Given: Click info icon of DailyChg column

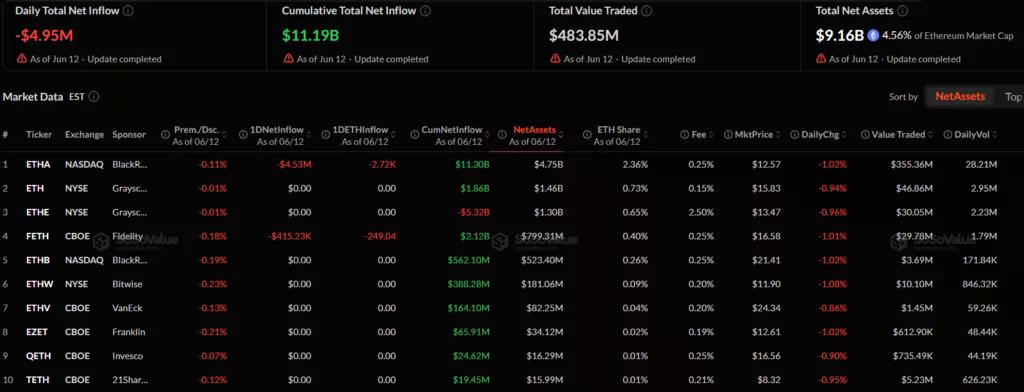Looking at the screenshot, I should [795, 135].
